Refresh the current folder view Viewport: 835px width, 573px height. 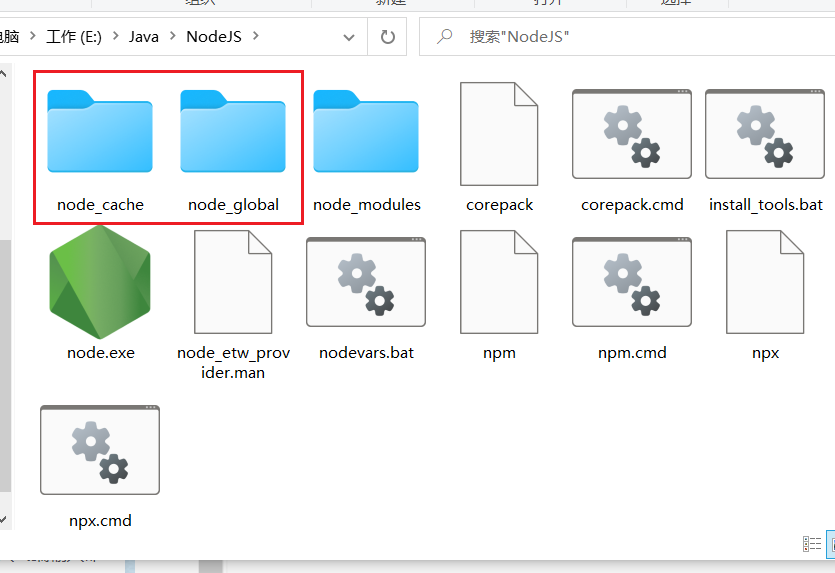(x=387, y=37)
